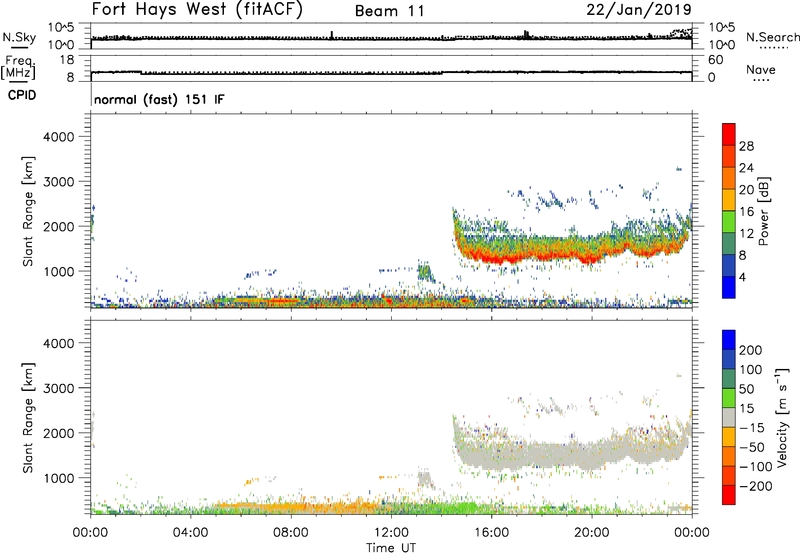Click the Slant Range label of power panel
Screen dimensions: 800x554
point(28,211)
